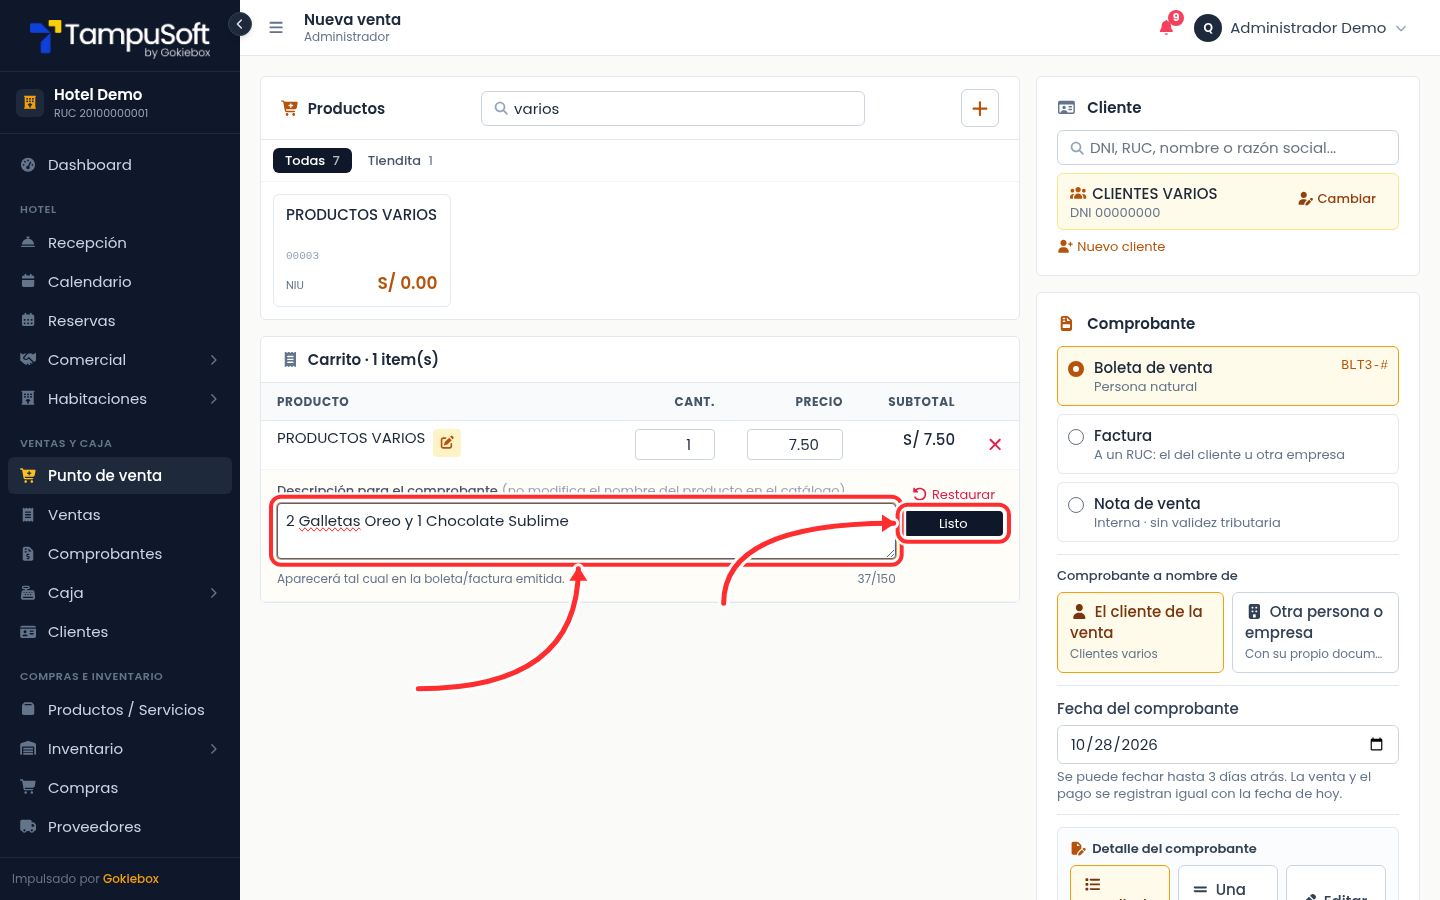Open the notifications bell
1440x900 pixels.
[x=1167, y=27]
